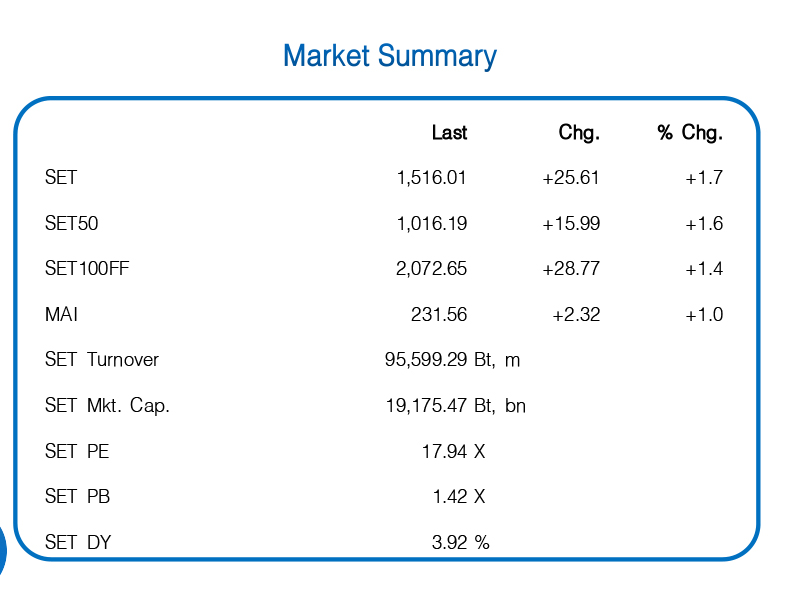This screenshot has height=595, width=793.
Task: Click the Chg. column header
Action: tap(579, 133)
